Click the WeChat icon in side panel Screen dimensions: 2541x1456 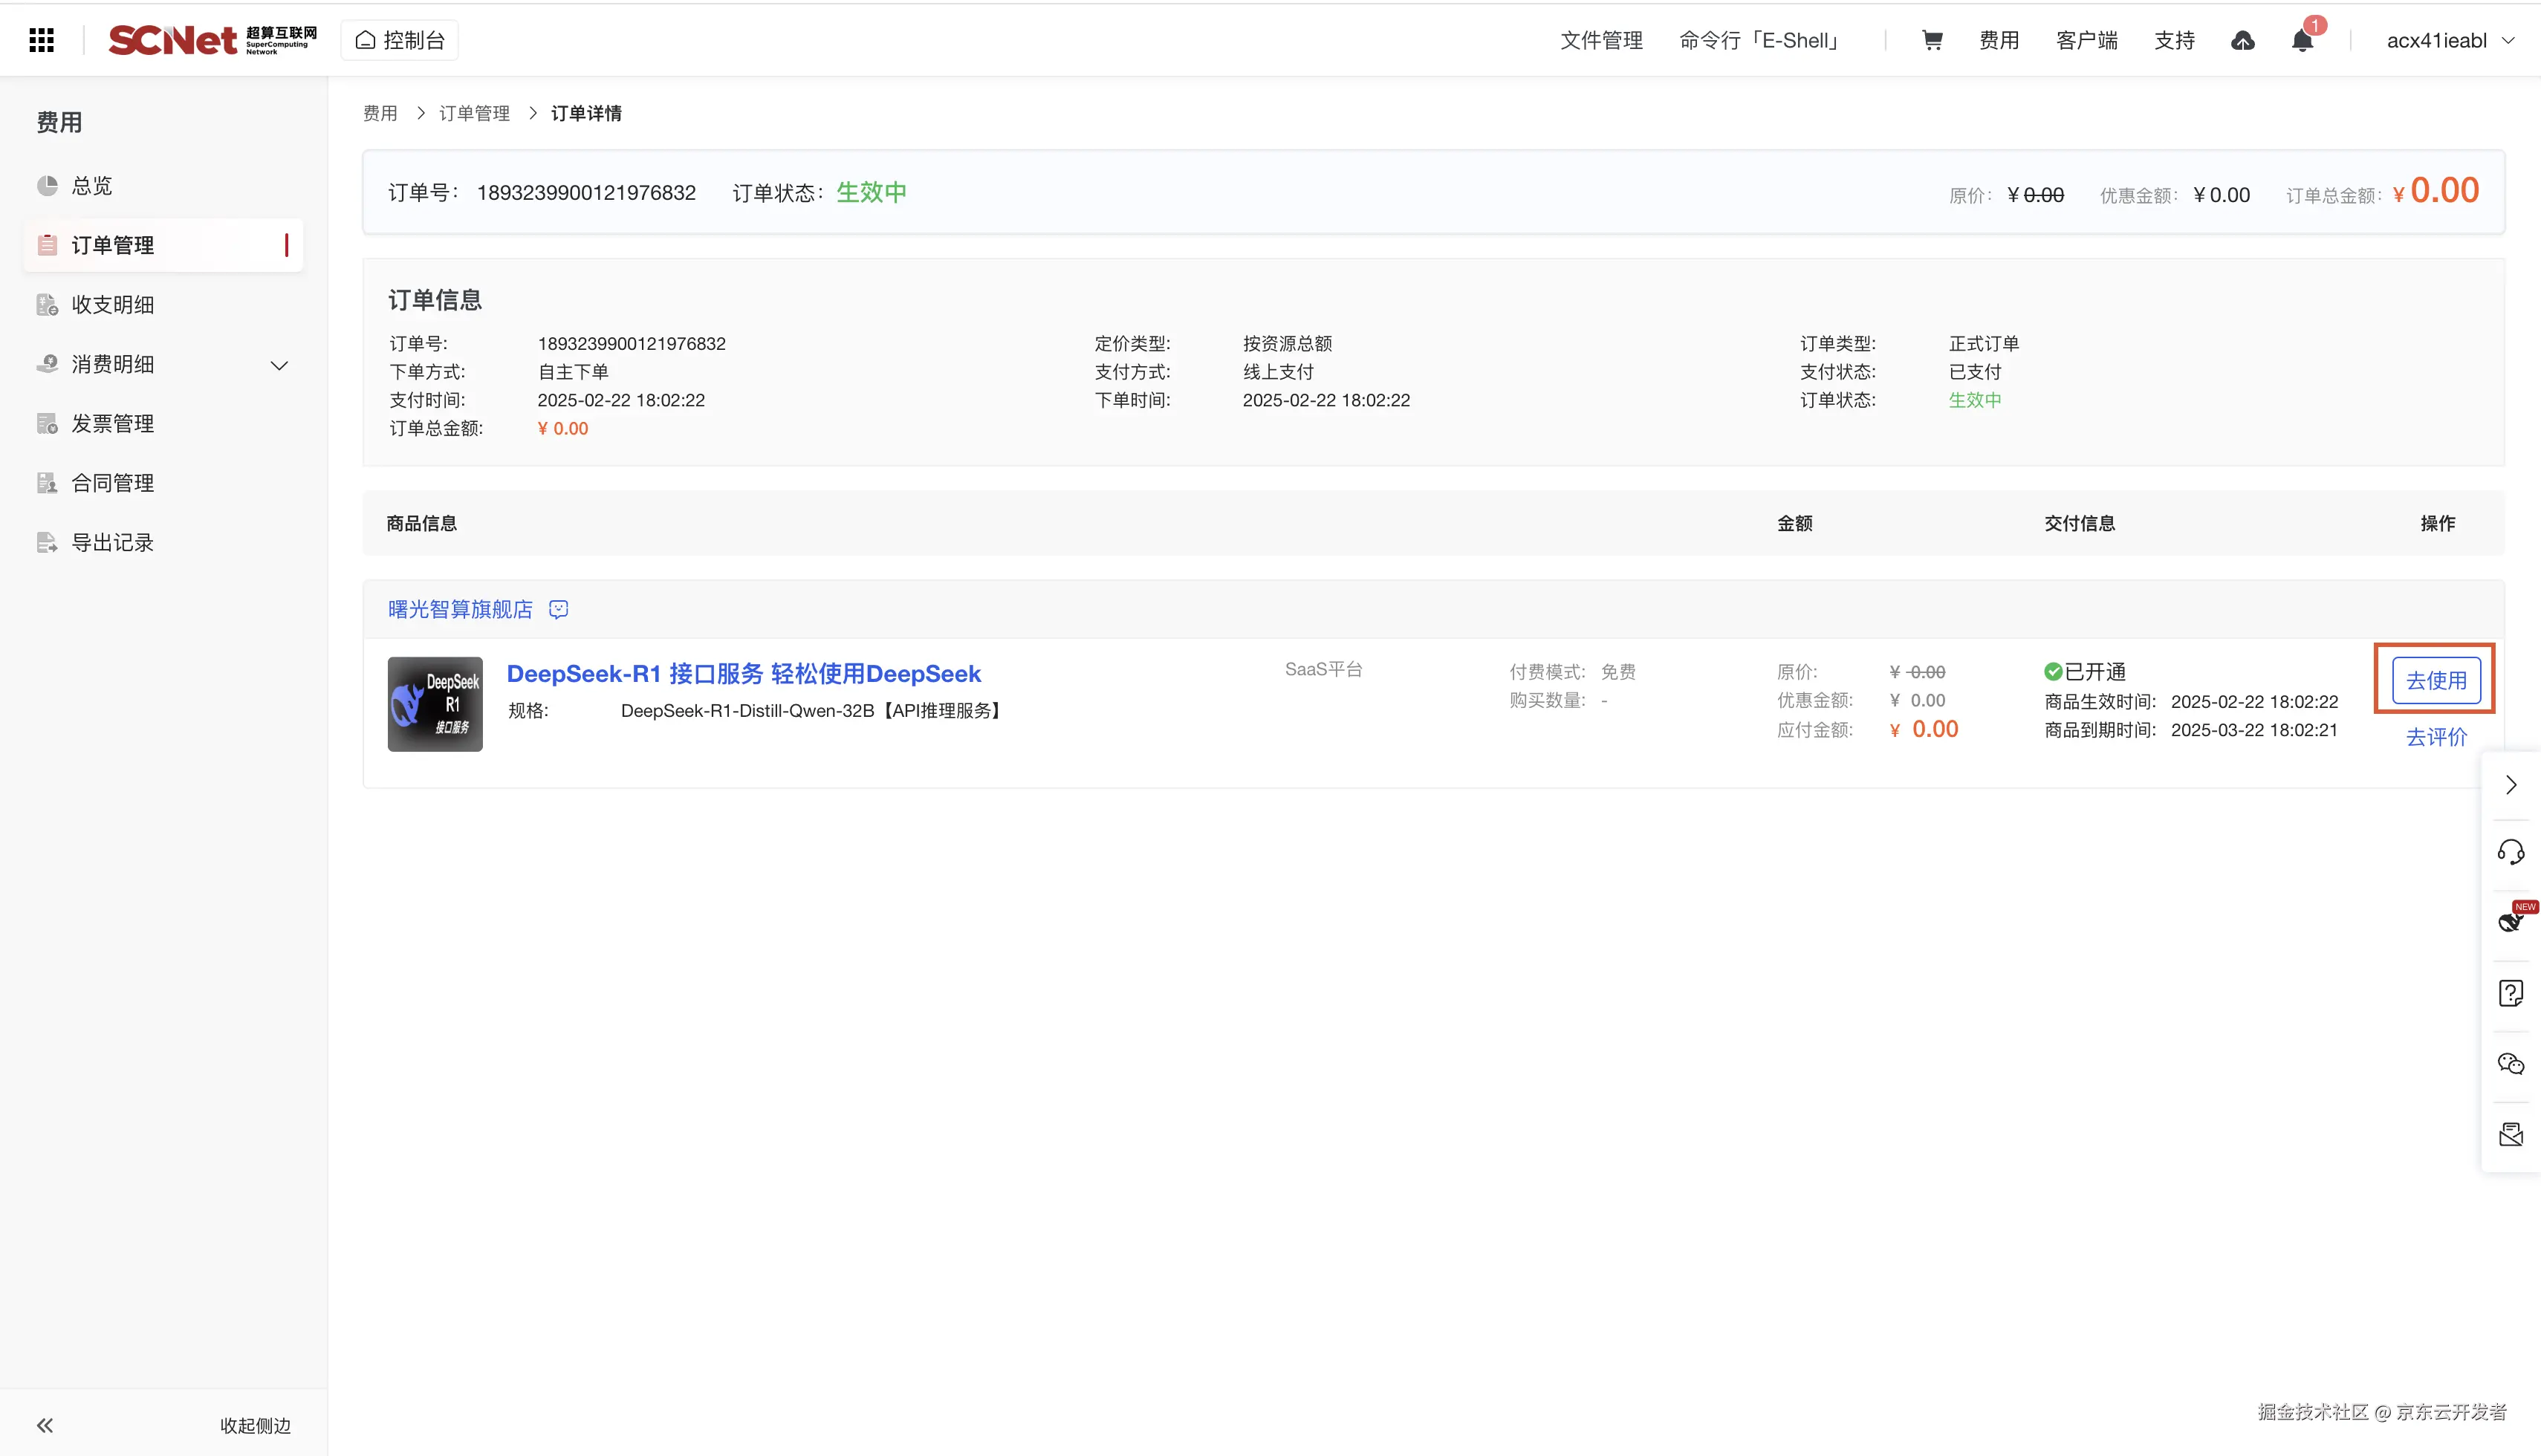click(x=2511, y=1063)
